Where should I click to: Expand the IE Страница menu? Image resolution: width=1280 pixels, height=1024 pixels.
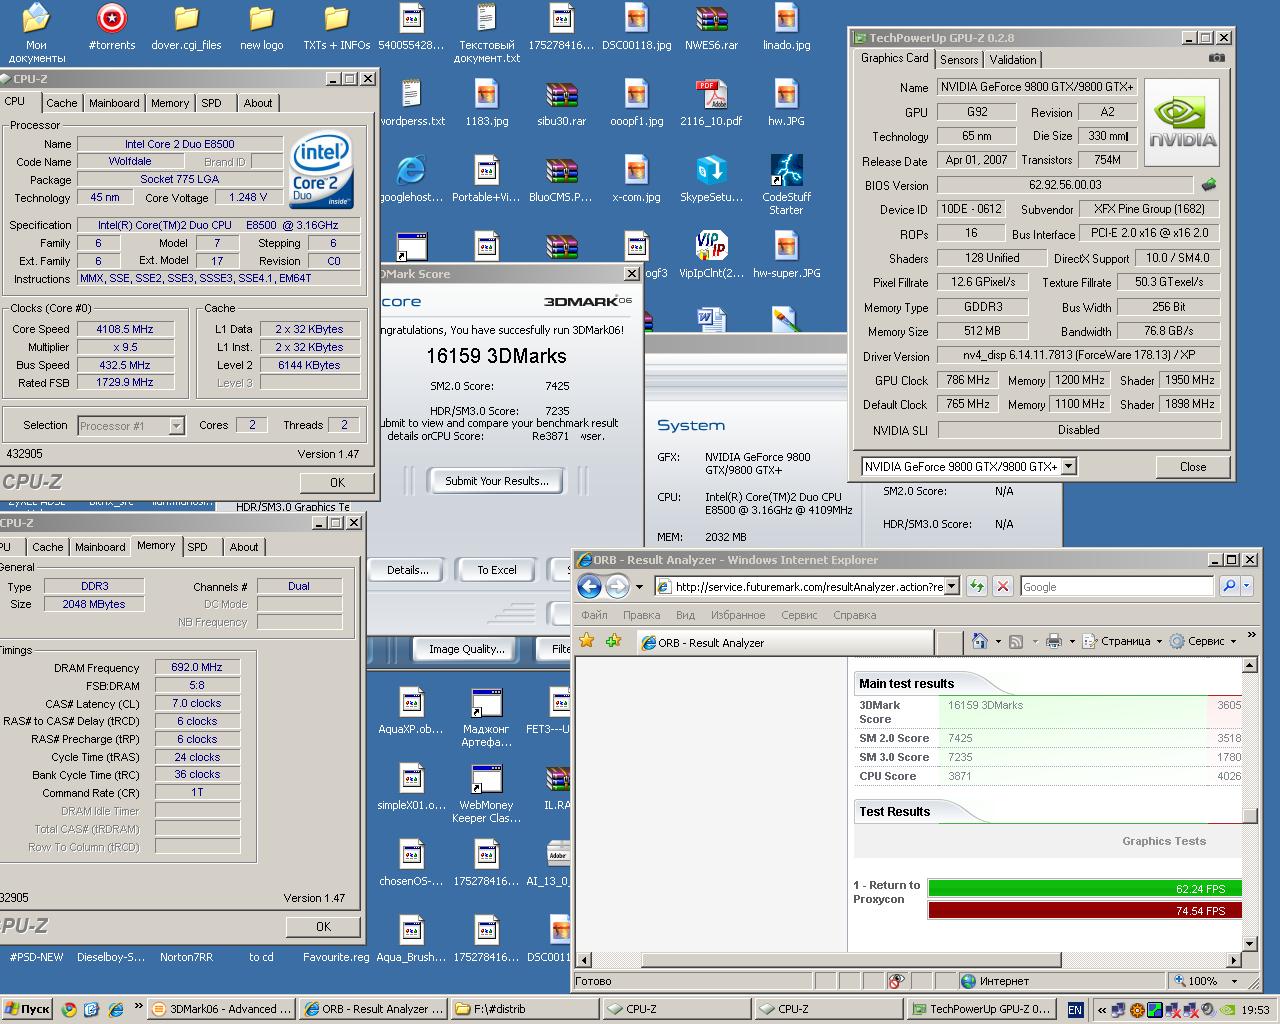click(1123, 641)
